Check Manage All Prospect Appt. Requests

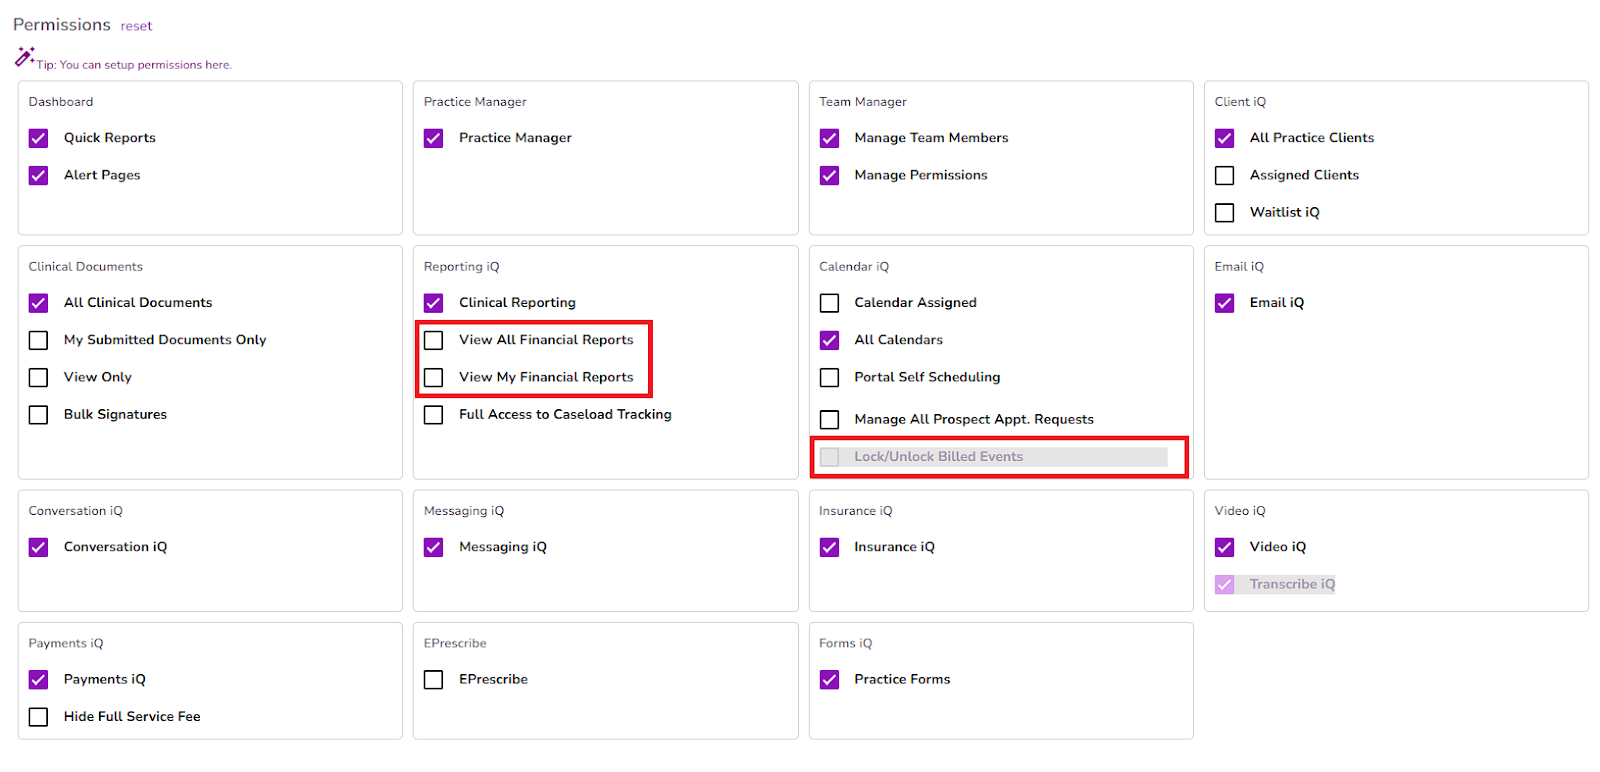pos(829,419)
